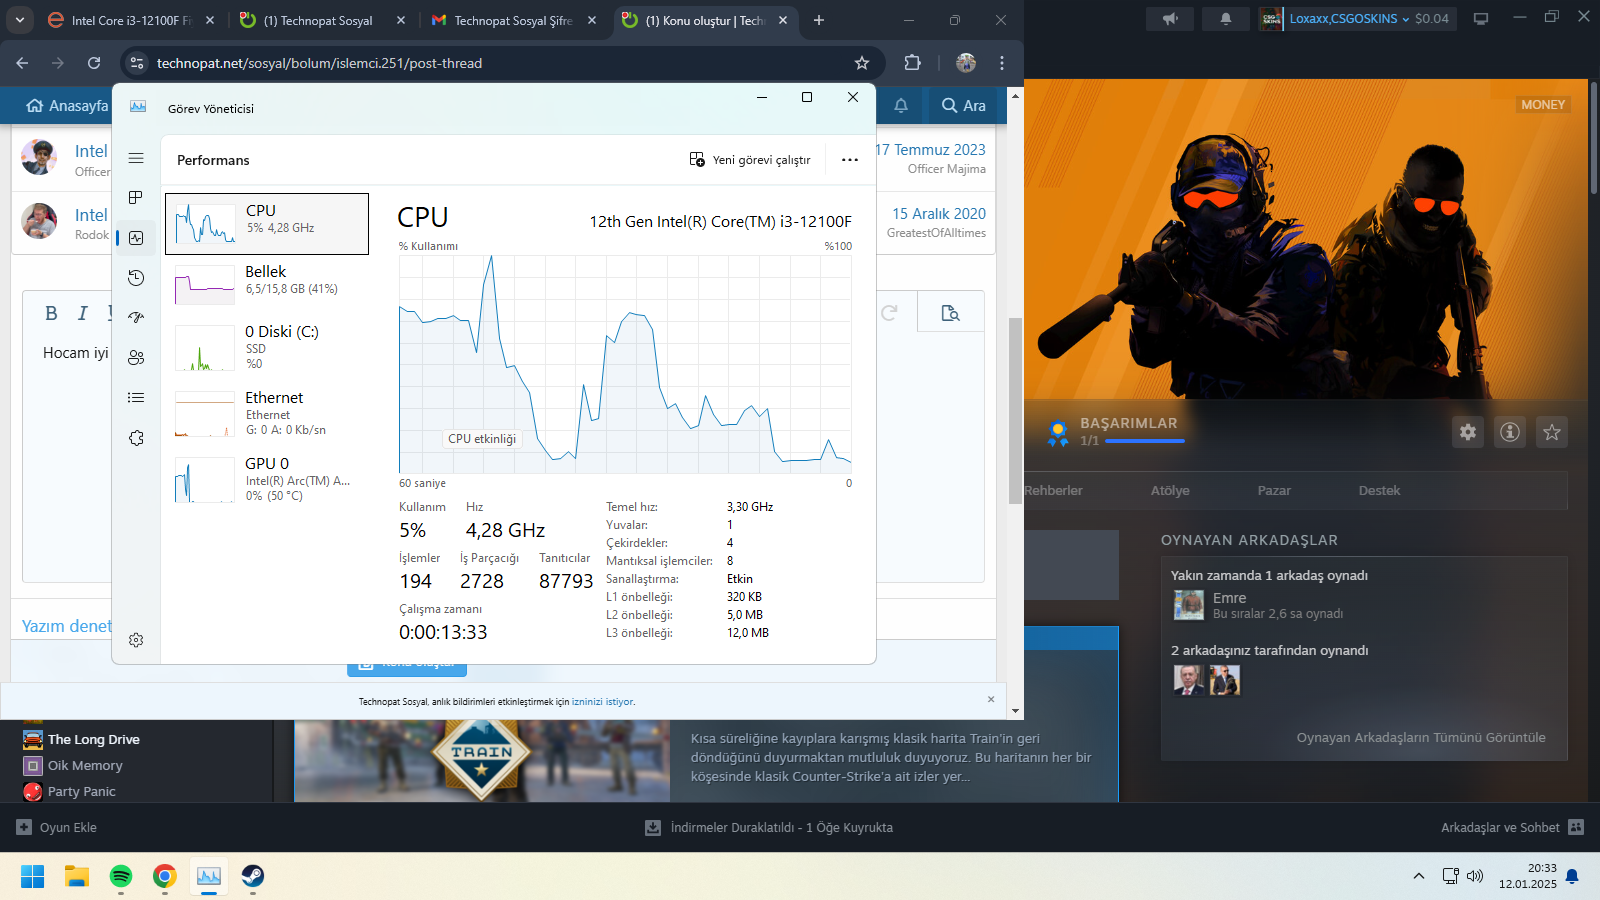Screen dimensions: 1600x900
Task: Click the redo icon in the post editor
Action: pos(889,313)
